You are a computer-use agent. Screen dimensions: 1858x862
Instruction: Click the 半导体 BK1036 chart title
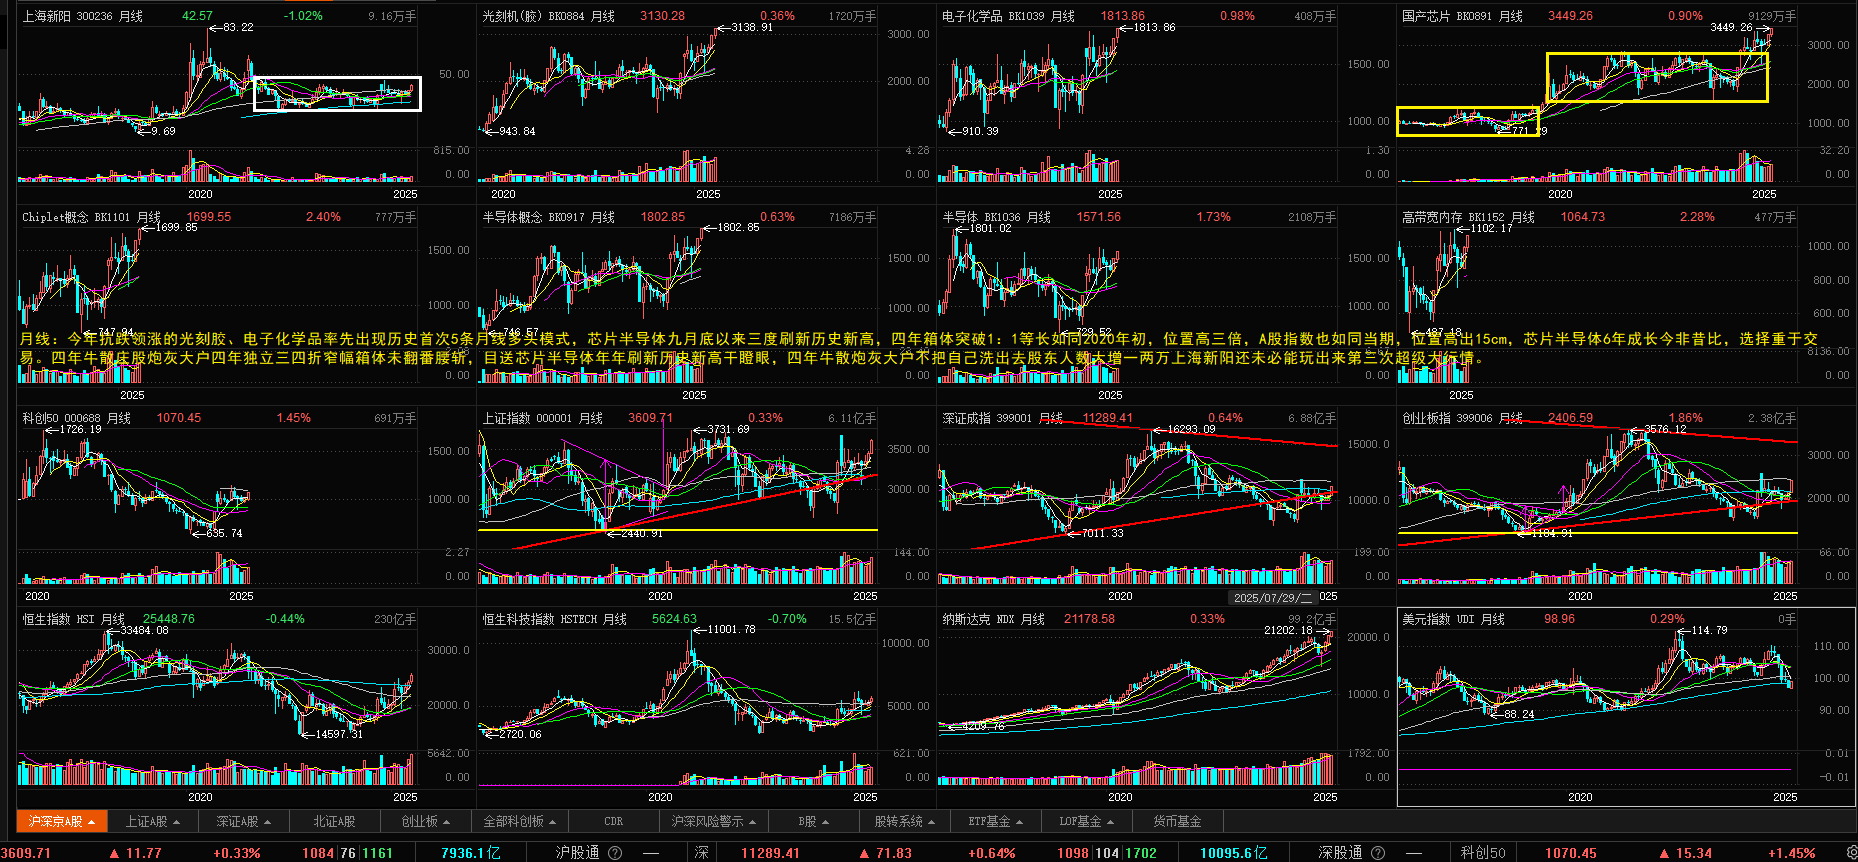(996, 217)
